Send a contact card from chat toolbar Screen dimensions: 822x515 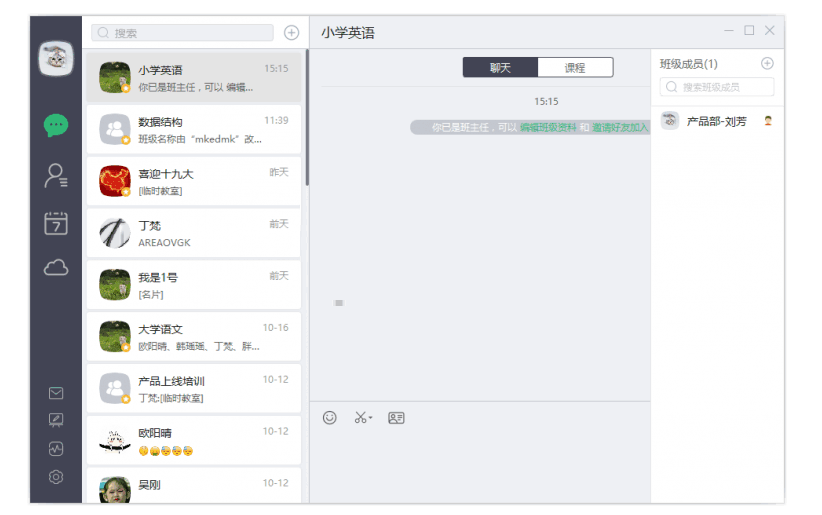(396, 418)
